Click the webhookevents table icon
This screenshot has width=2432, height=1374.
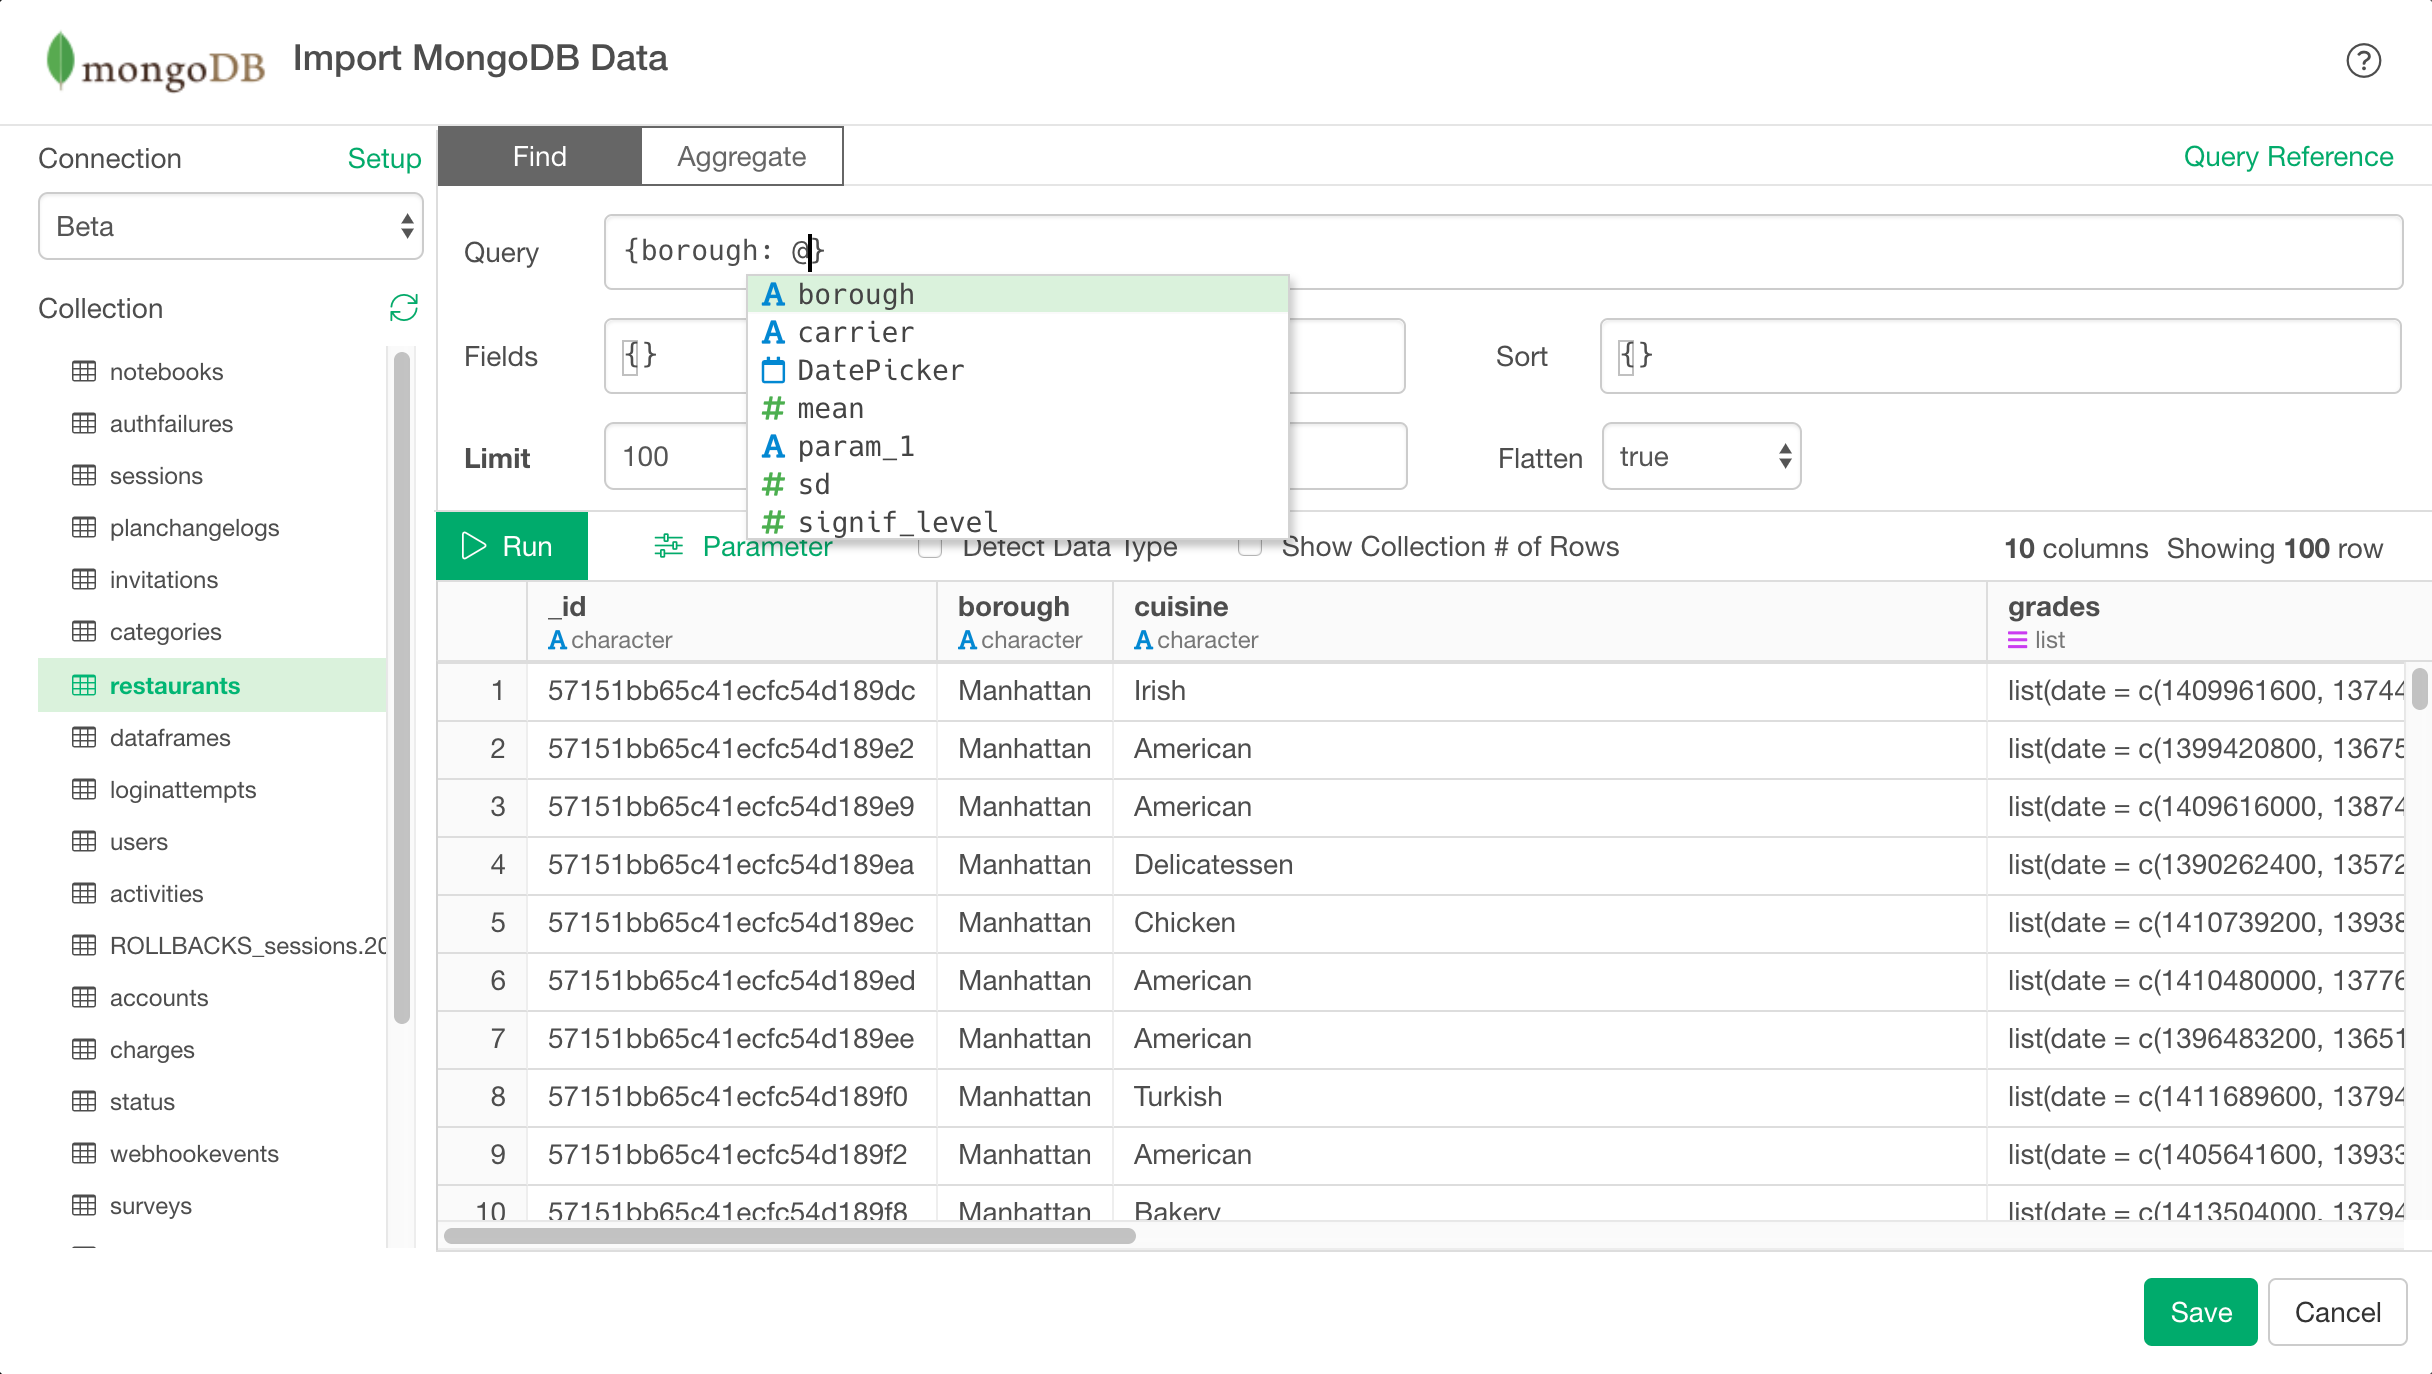(84, 1153)
